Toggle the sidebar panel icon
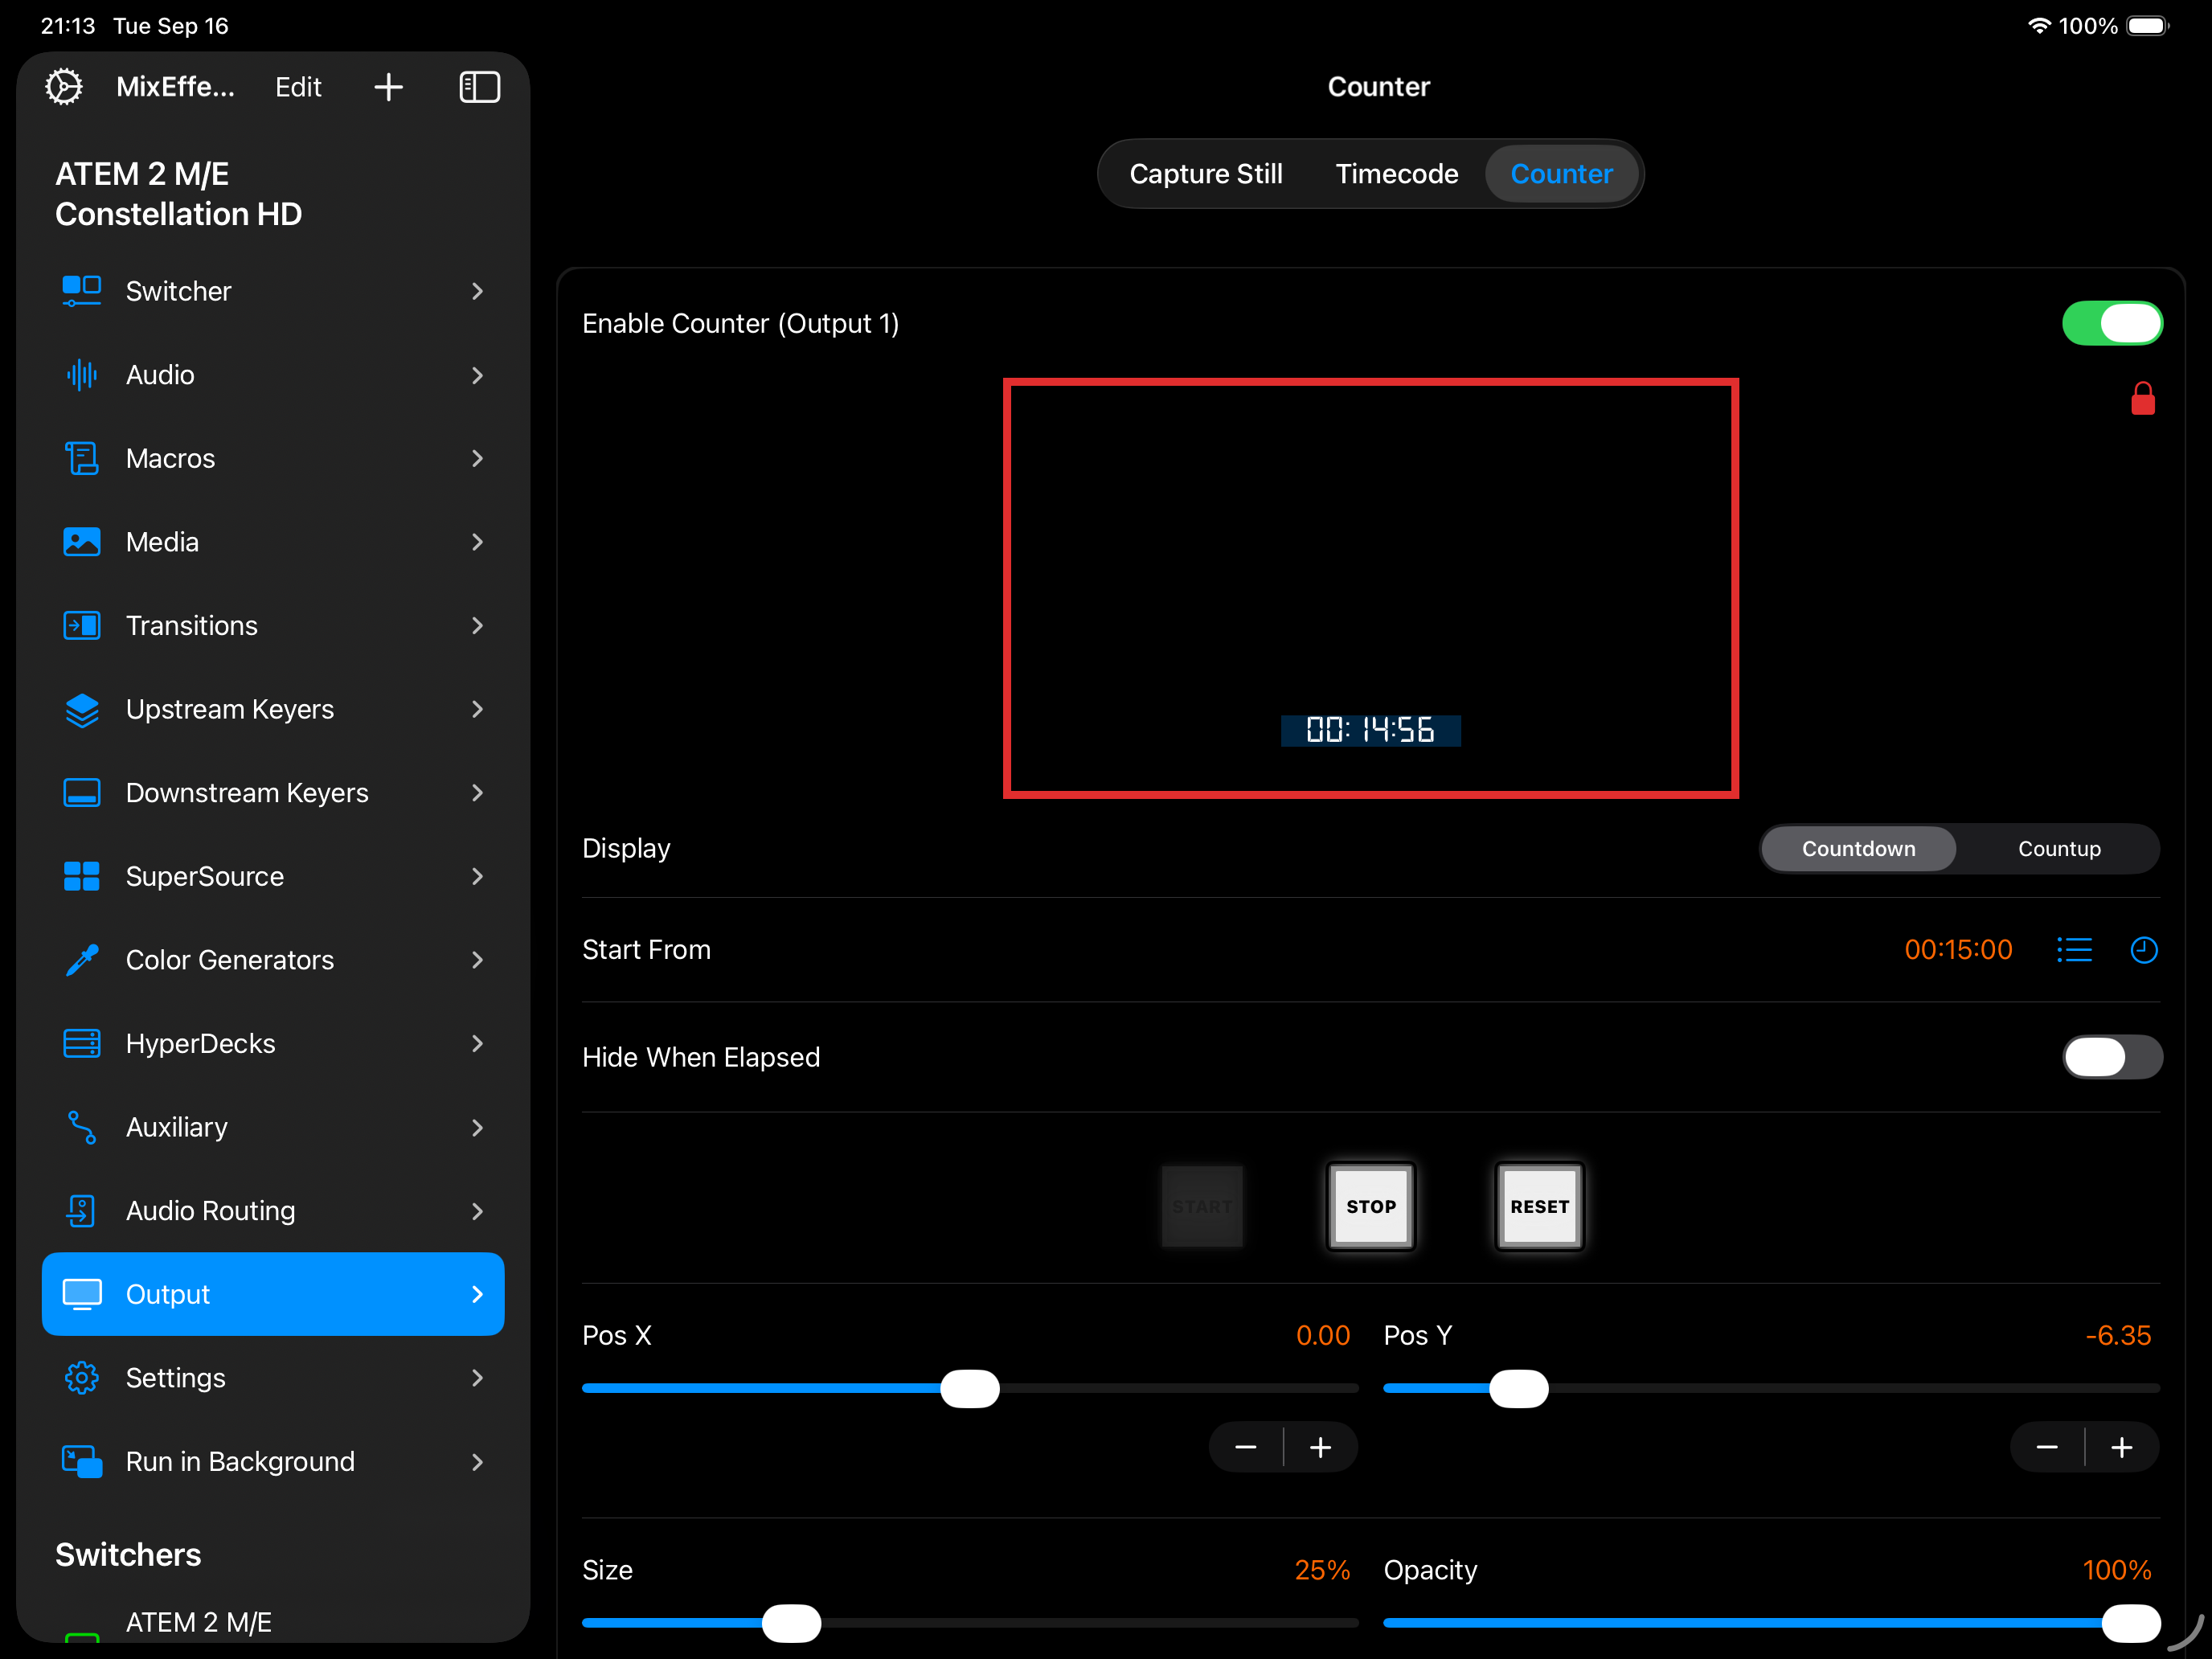2212x1659 pixels. pos(479,87)
